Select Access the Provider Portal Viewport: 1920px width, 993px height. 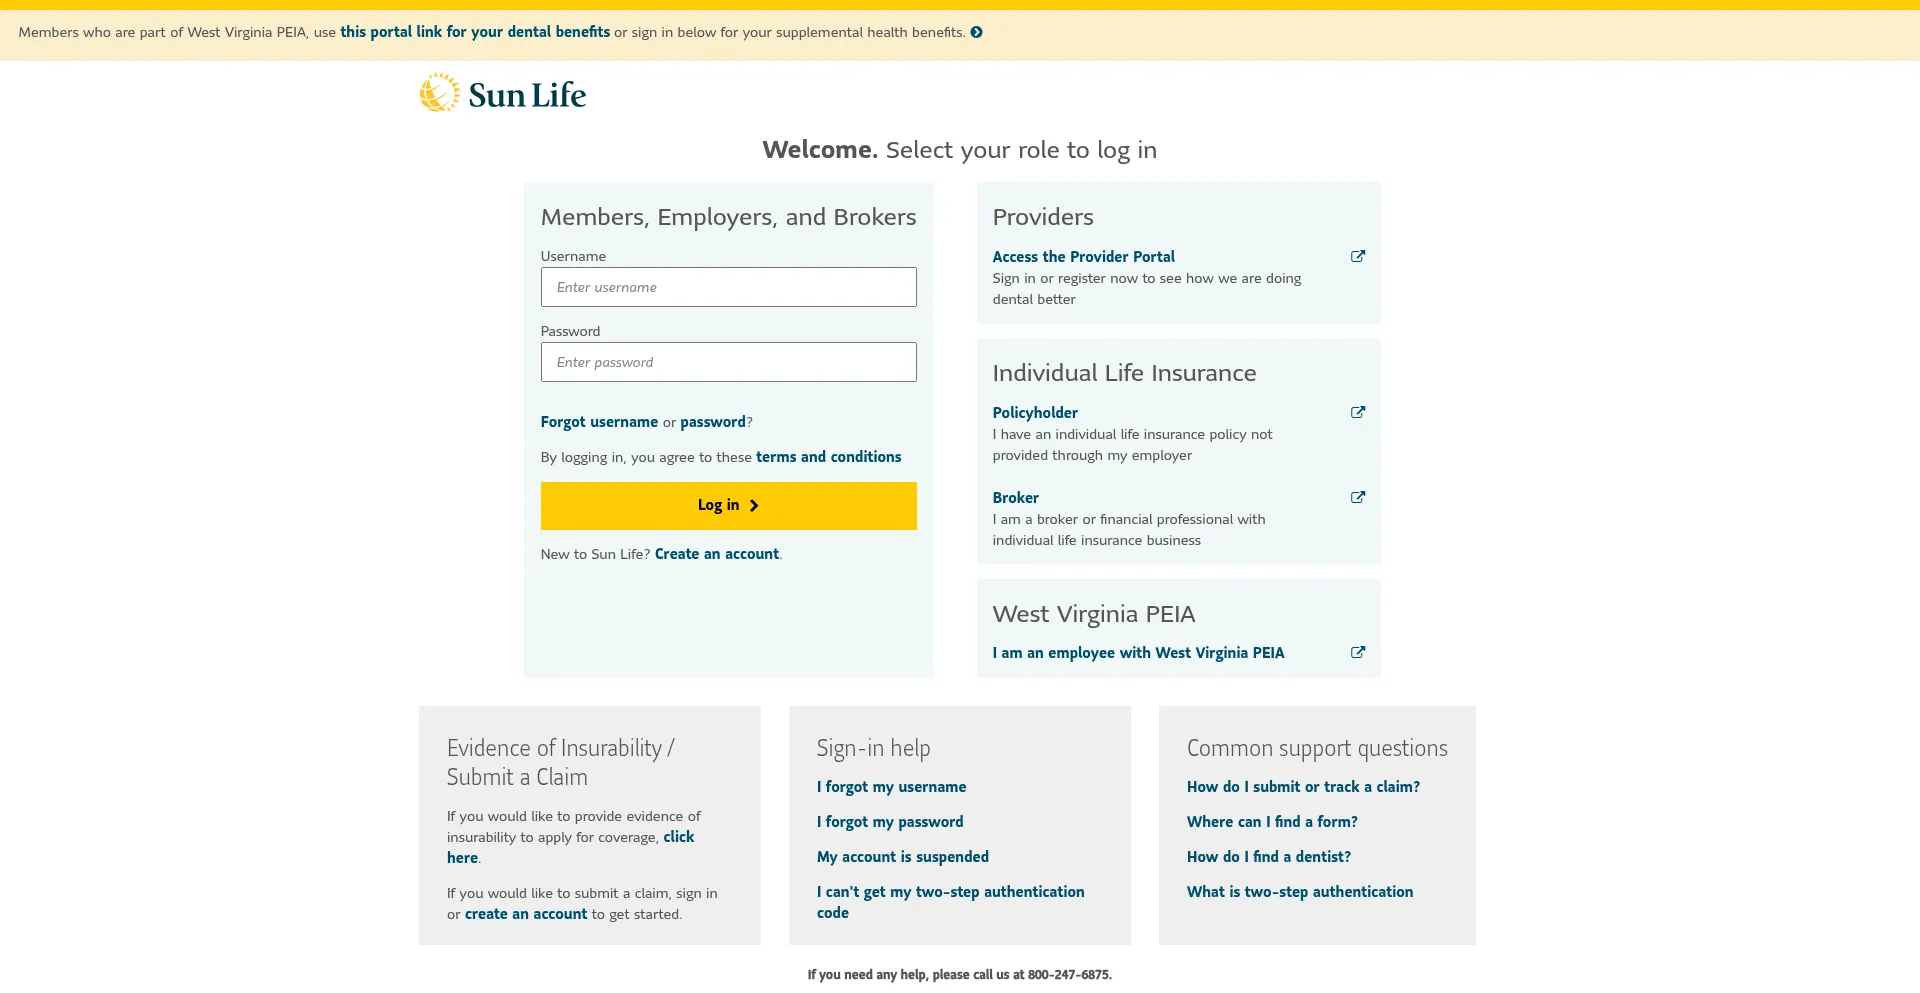click(x=1083, y=257)
